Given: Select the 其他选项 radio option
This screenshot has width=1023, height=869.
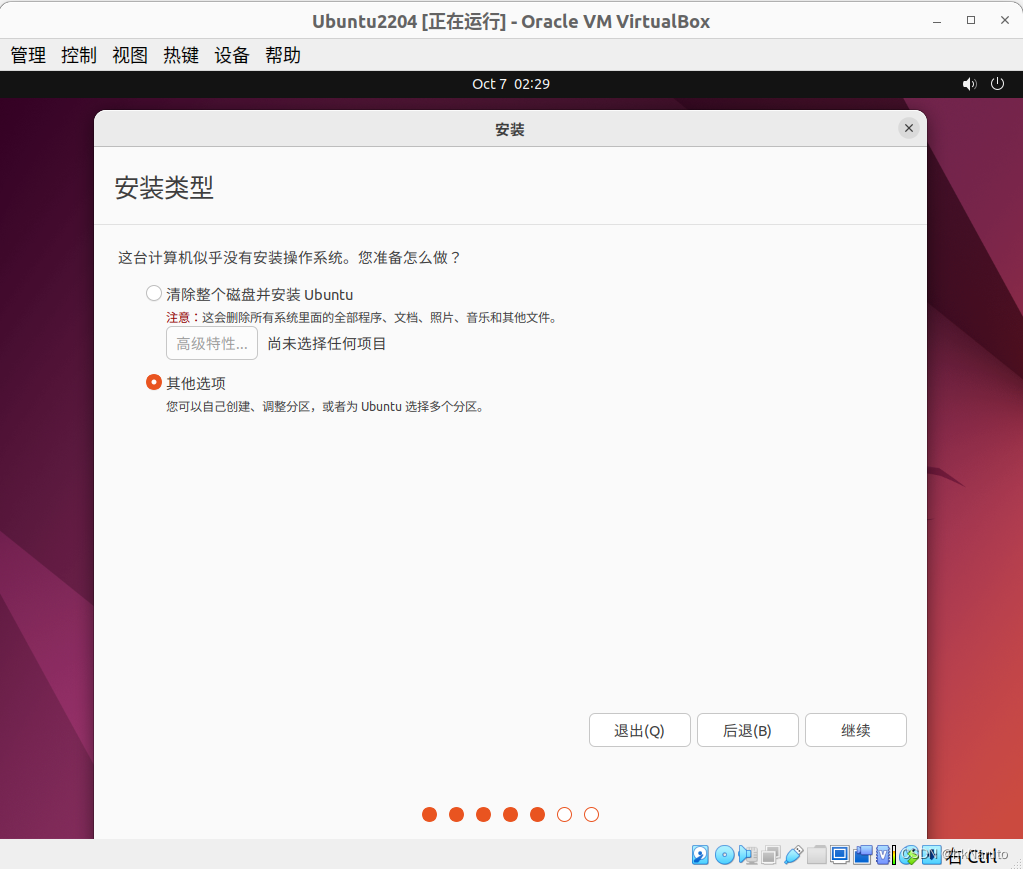Looking at the screenshot, I should coord(154,382).
